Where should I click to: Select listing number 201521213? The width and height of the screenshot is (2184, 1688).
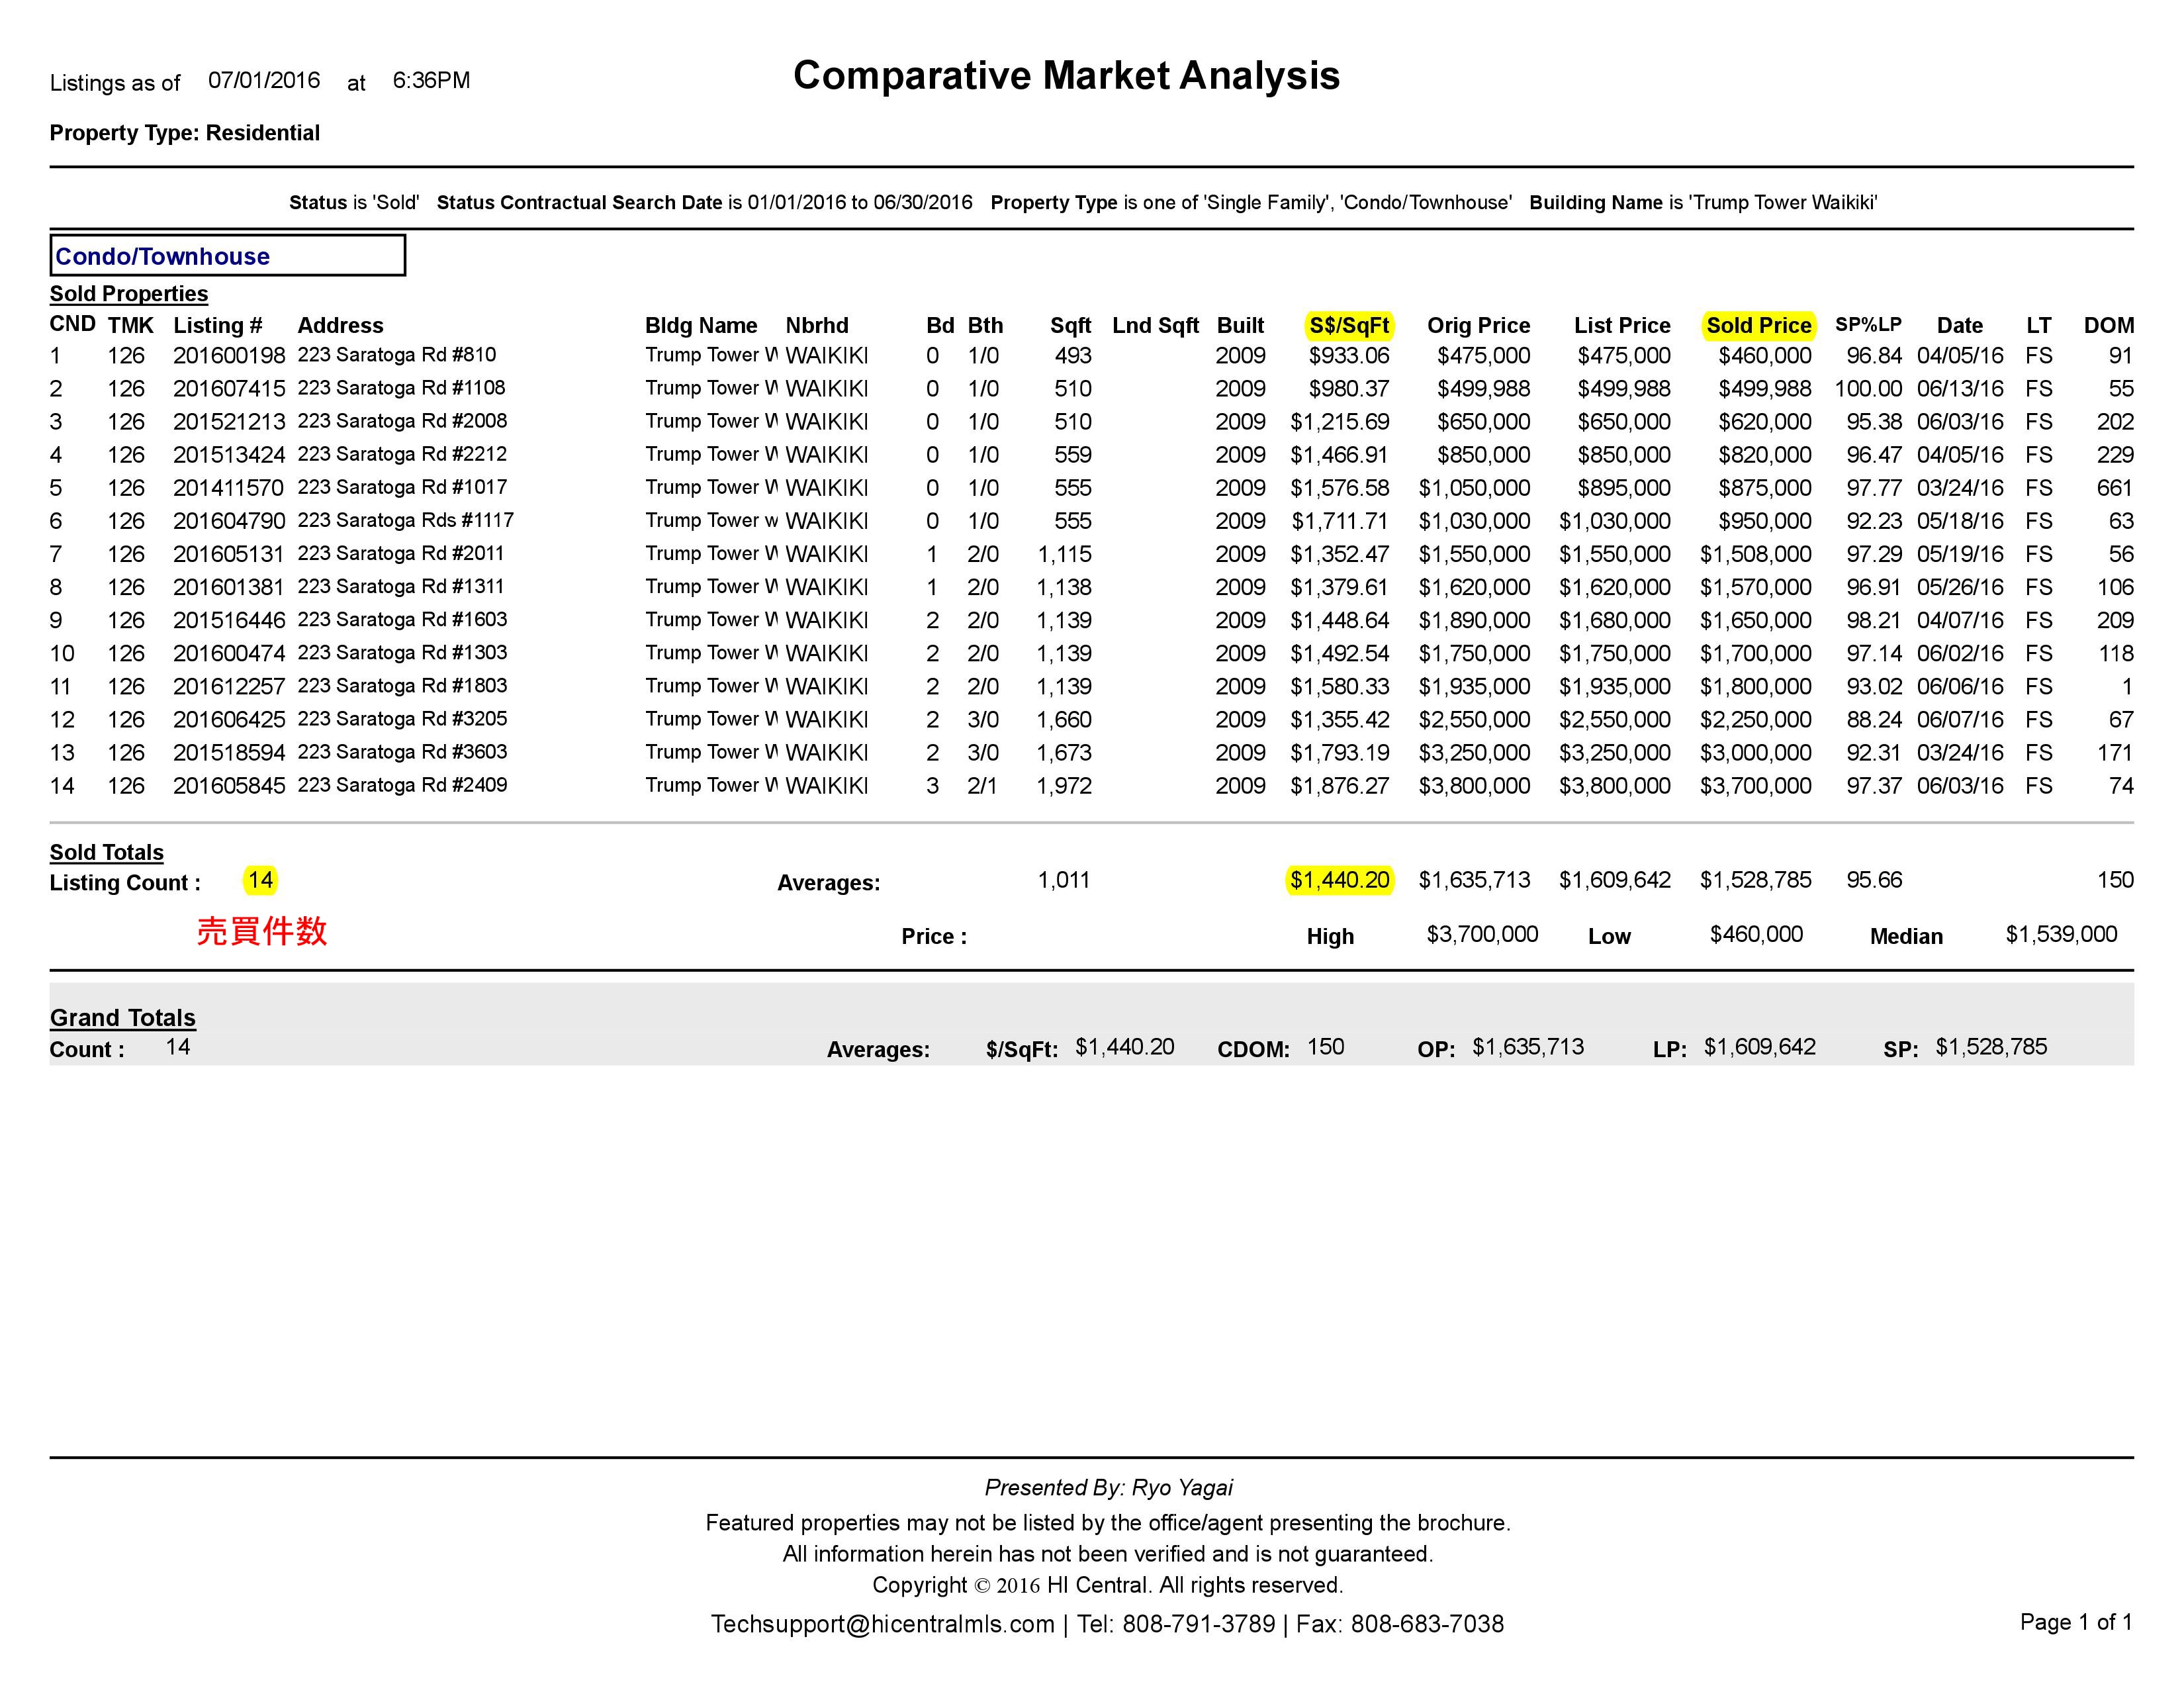pyautogui.click(x=229, y=421)
